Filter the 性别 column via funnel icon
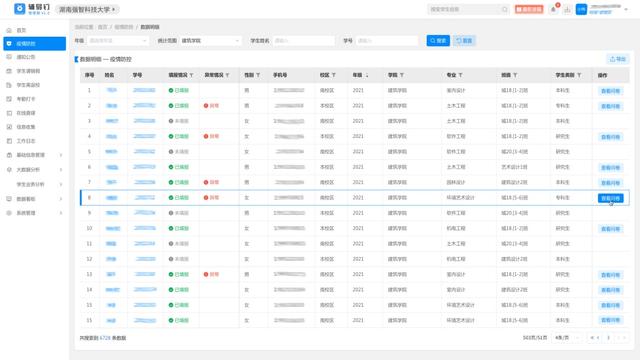Viewport: 640px width, 360px height. [x=258, y=75]
